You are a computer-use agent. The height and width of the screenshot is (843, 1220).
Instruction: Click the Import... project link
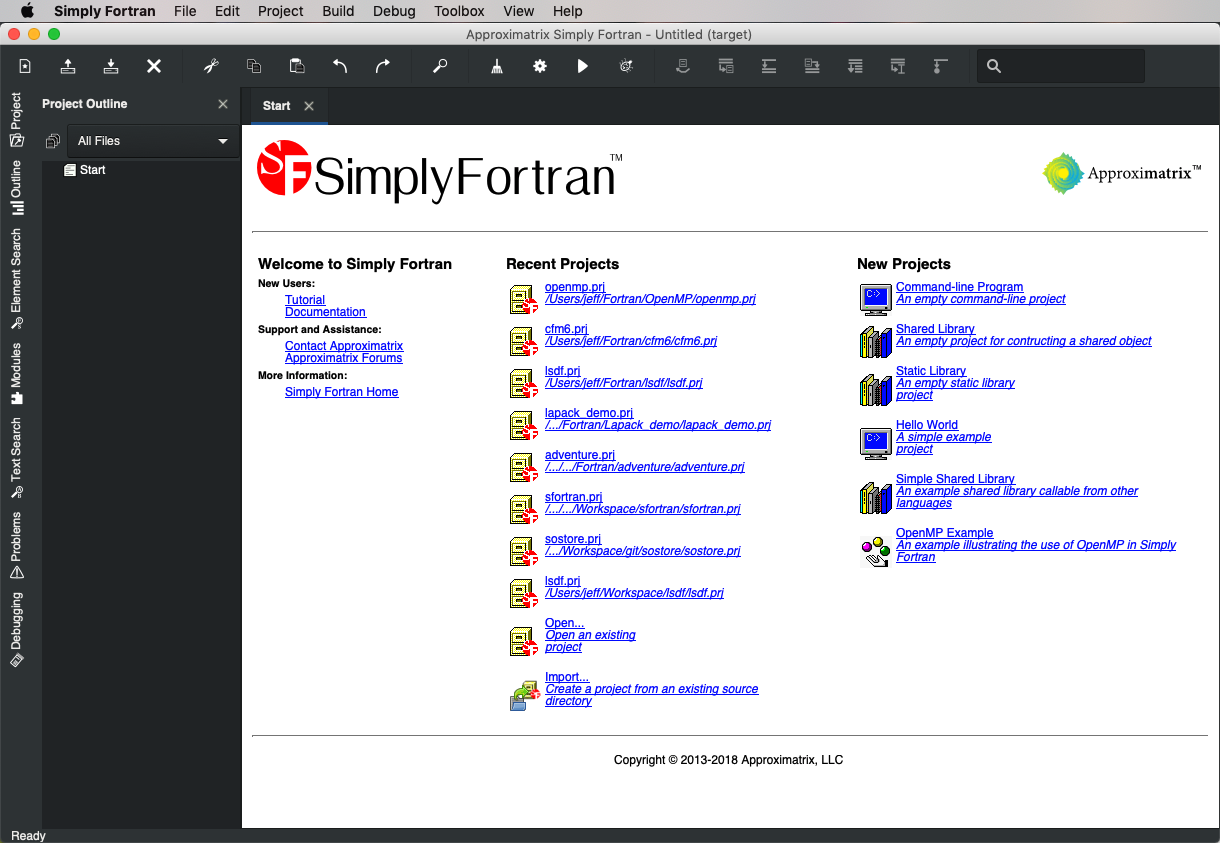coord(567,677)
